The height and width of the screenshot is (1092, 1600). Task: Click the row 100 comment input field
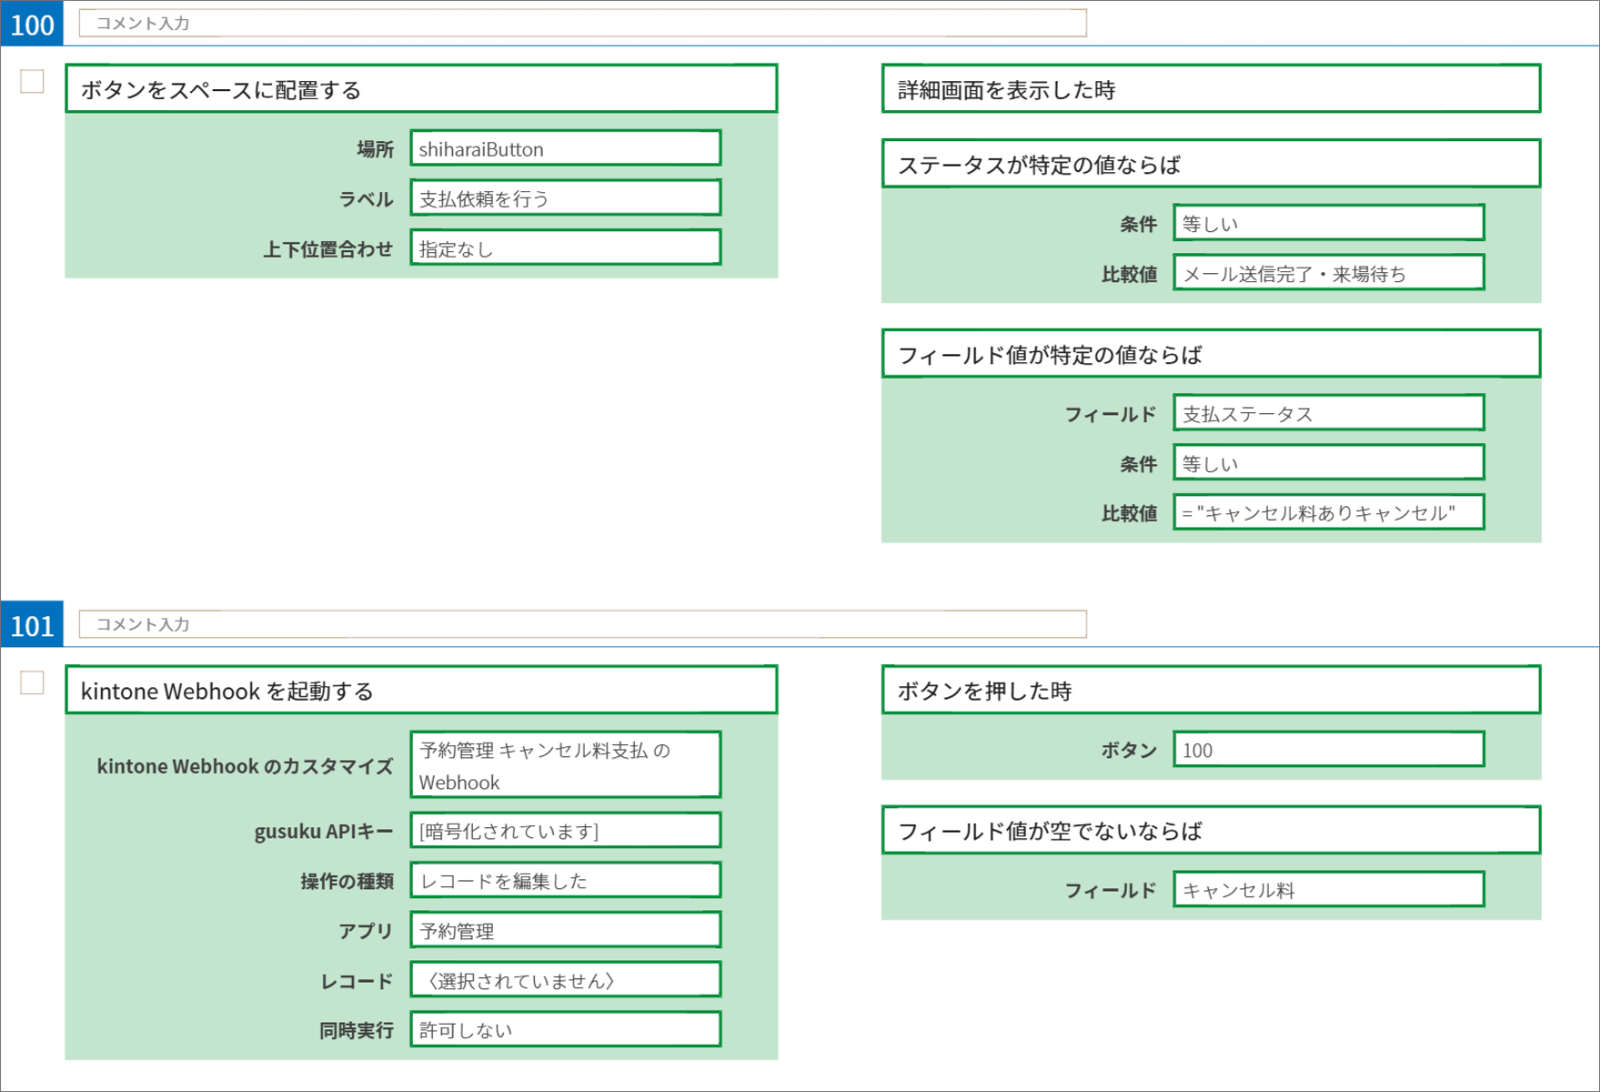582,23
